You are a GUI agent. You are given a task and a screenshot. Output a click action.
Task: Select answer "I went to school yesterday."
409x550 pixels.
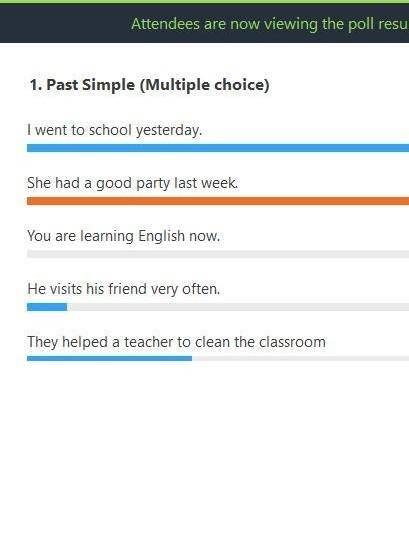click(115, 130)
